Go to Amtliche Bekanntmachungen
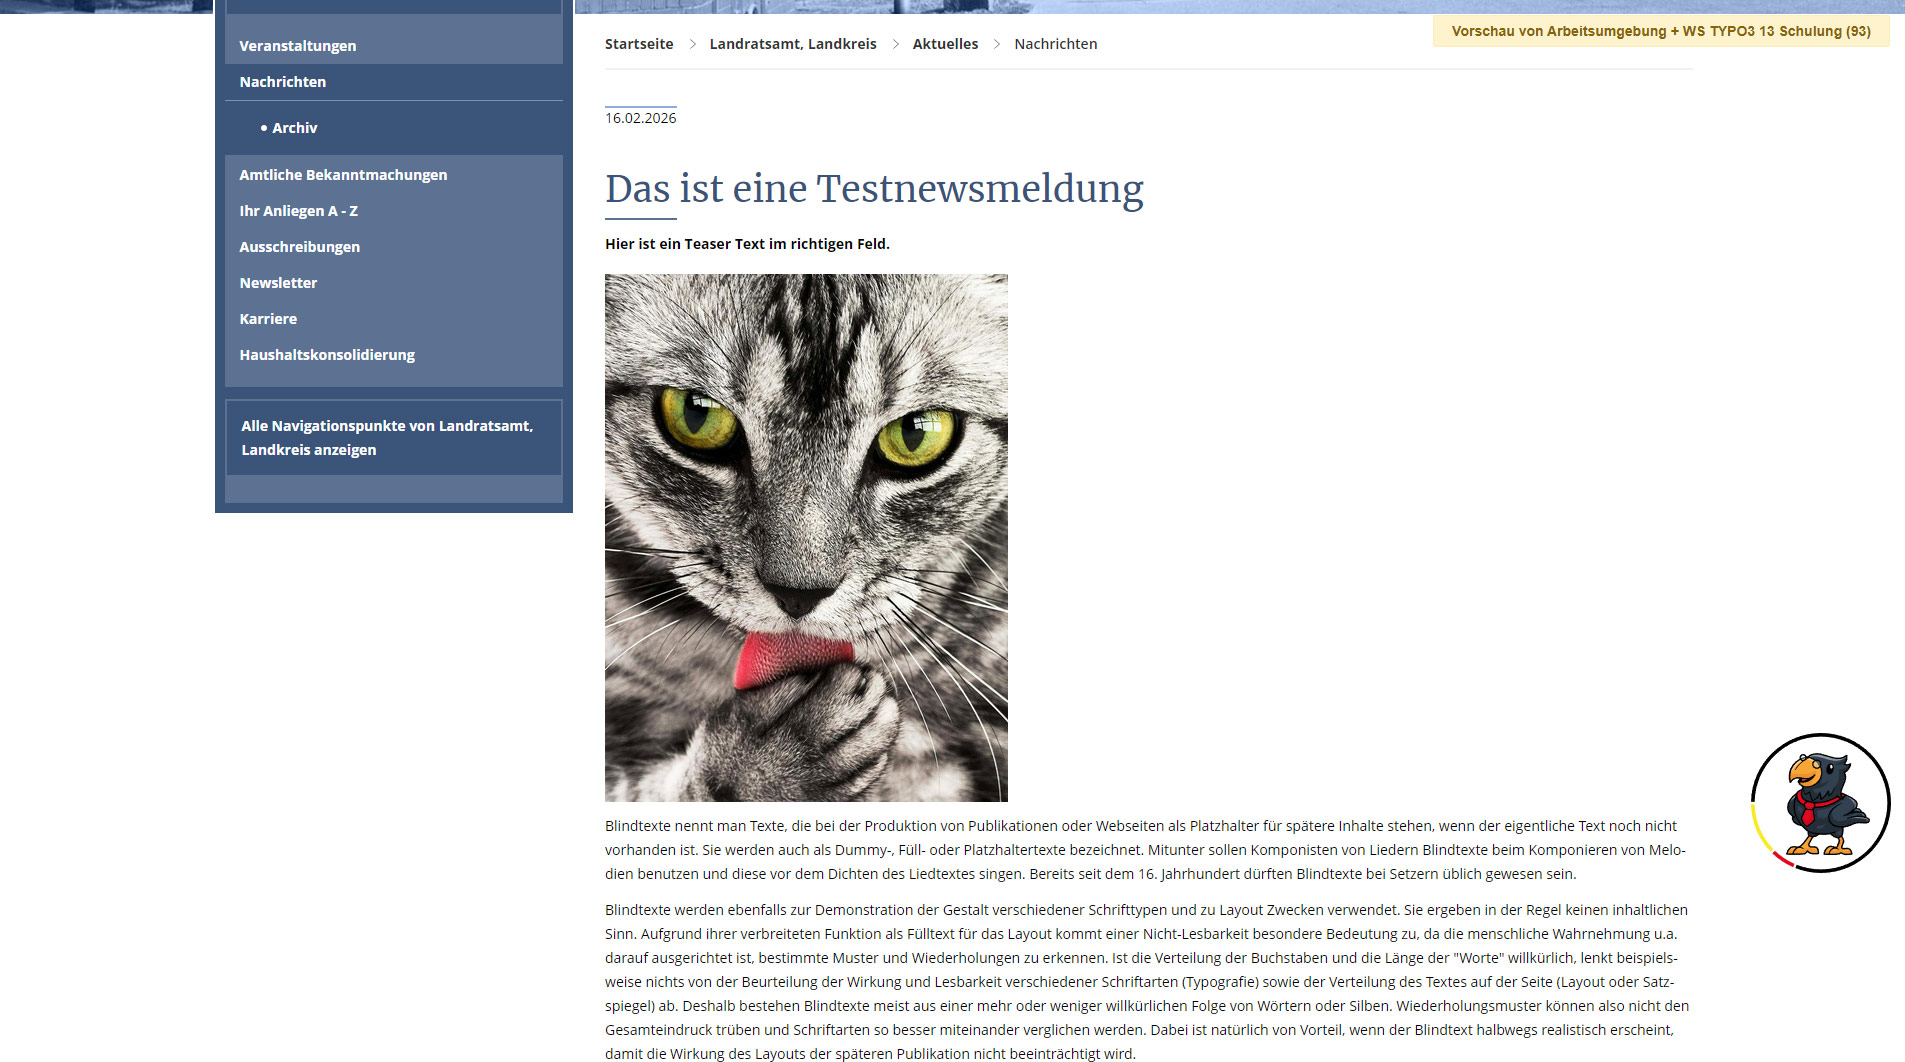Viewport: 1905px width, 1062px height. [343, 175]
